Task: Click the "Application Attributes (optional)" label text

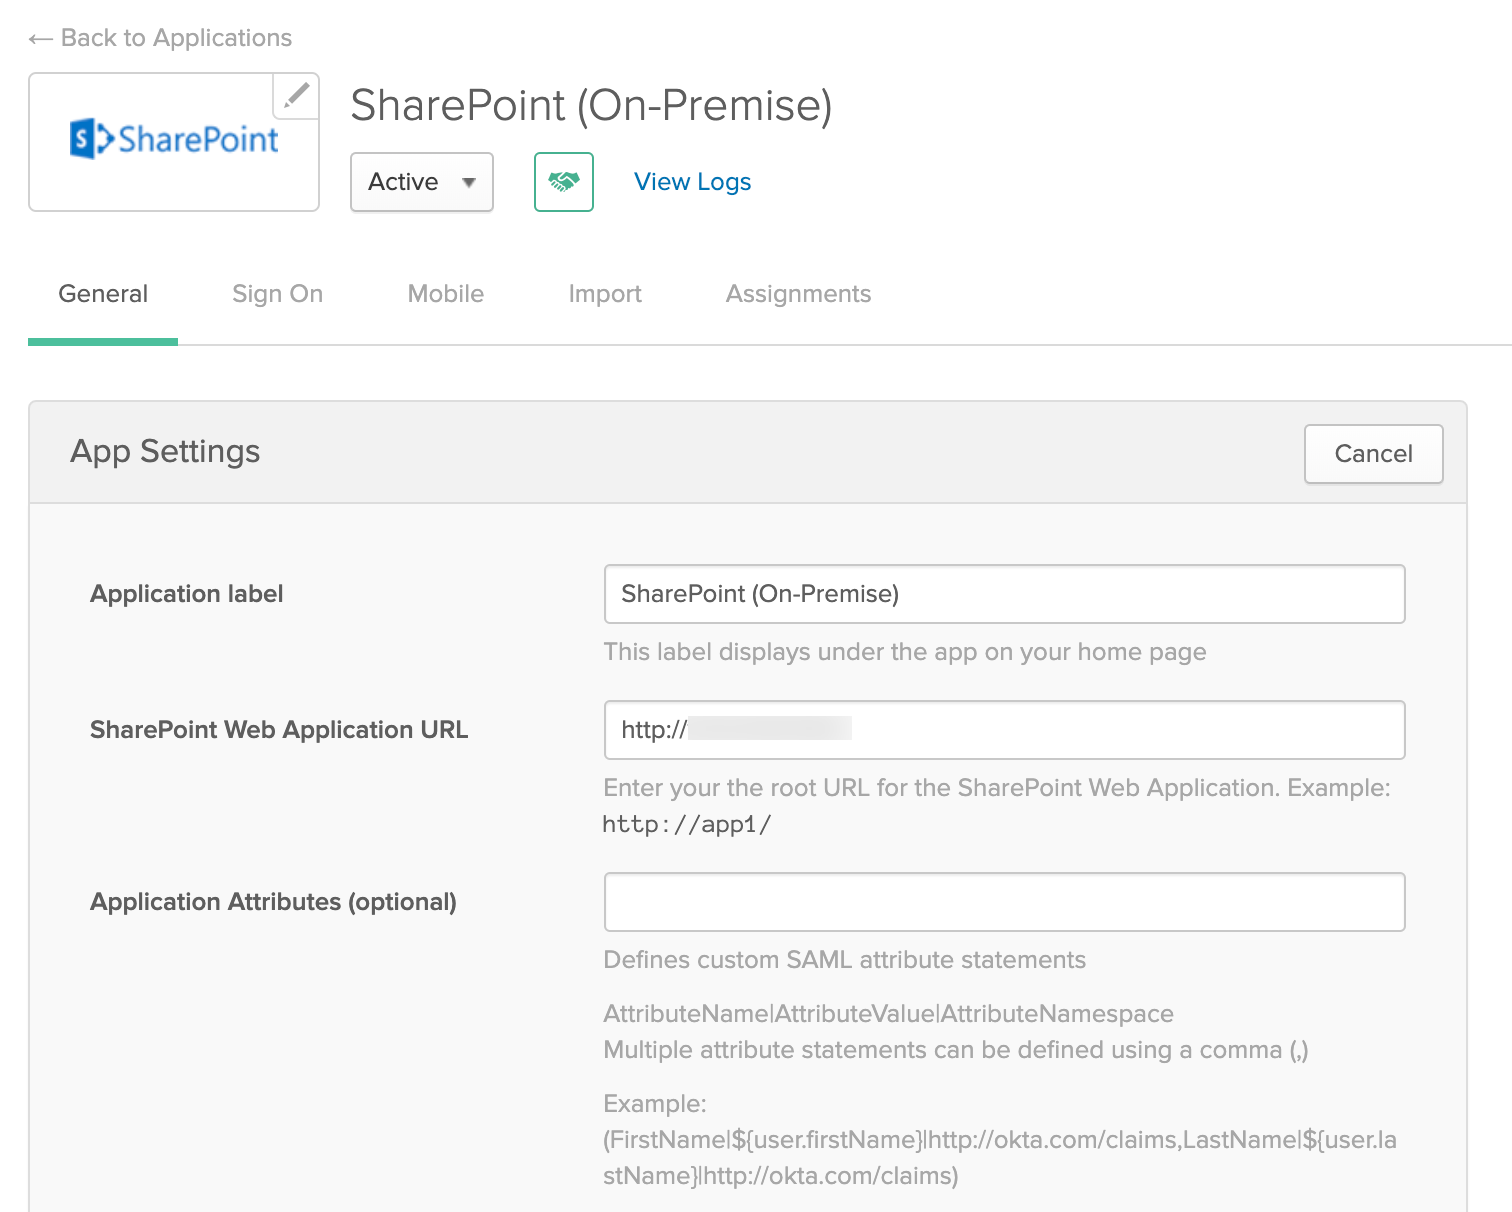Action: coord(273,902)
